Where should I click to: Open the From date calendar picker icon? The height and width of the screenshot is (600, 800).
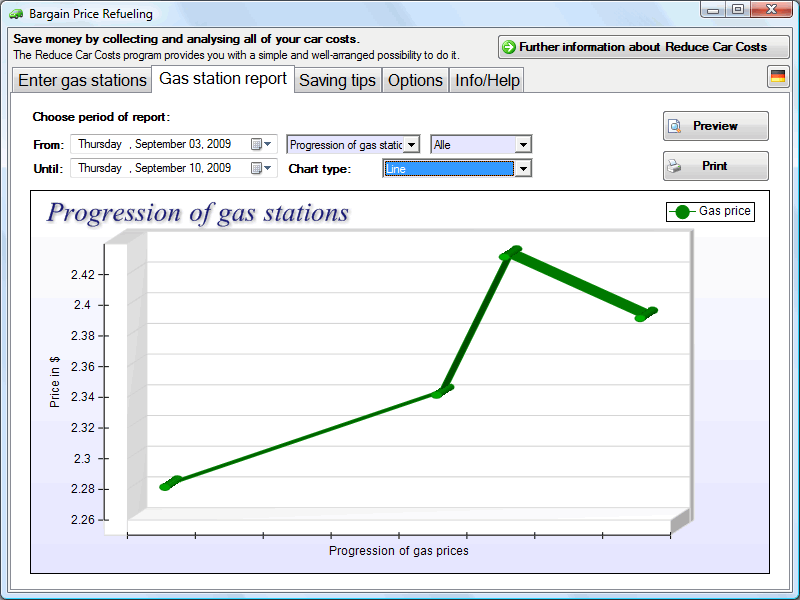(259, 145)
